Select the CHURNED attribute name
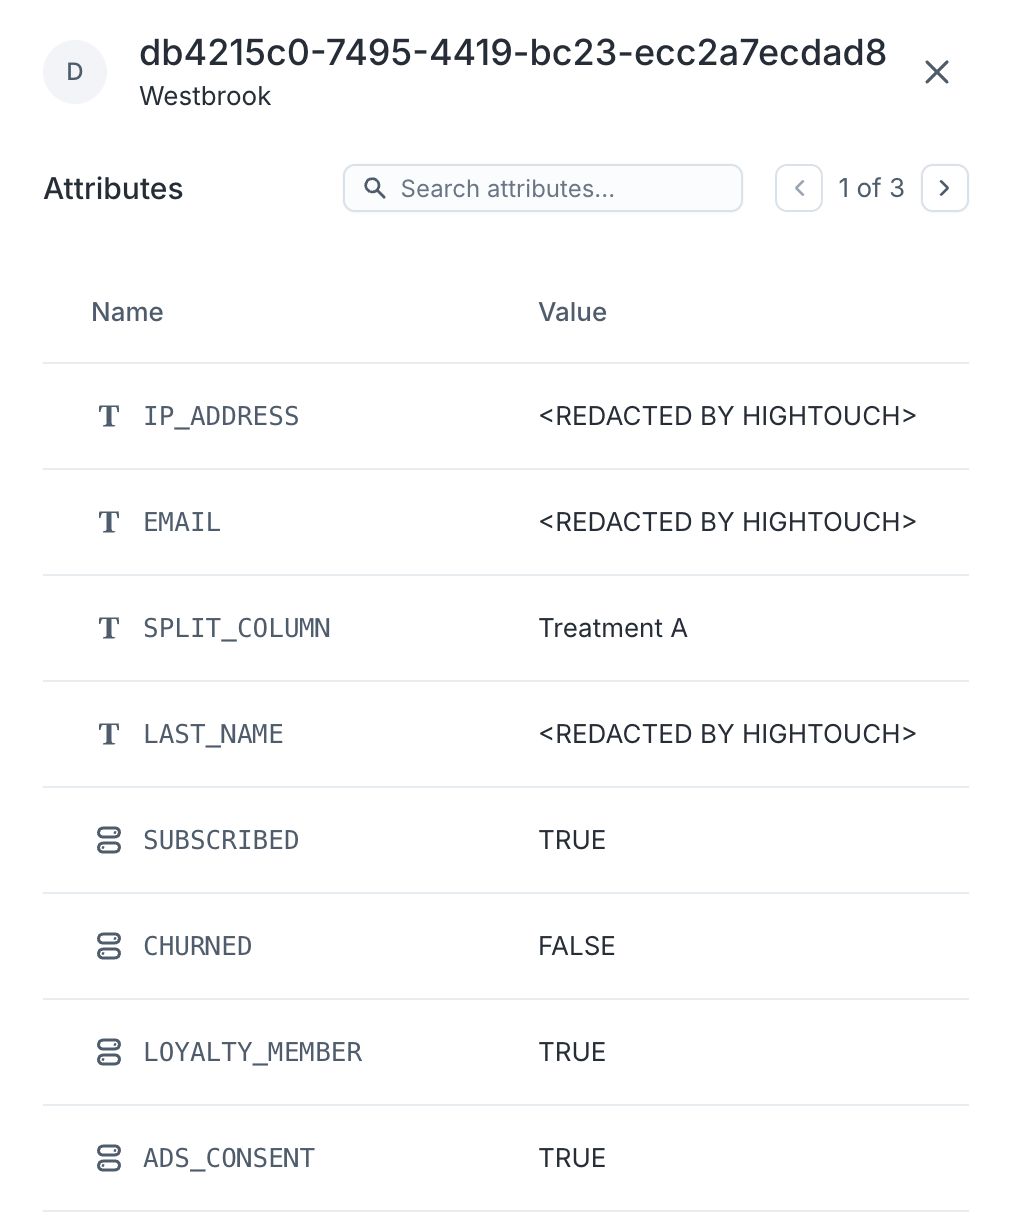This screenshot has width=1011, height=1213. [x=198, y=946]
